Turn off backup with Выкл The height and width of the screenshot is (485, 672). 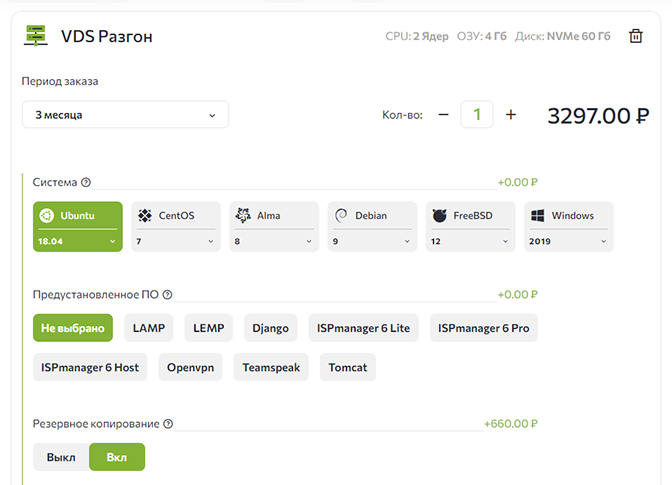click(61, 457)
